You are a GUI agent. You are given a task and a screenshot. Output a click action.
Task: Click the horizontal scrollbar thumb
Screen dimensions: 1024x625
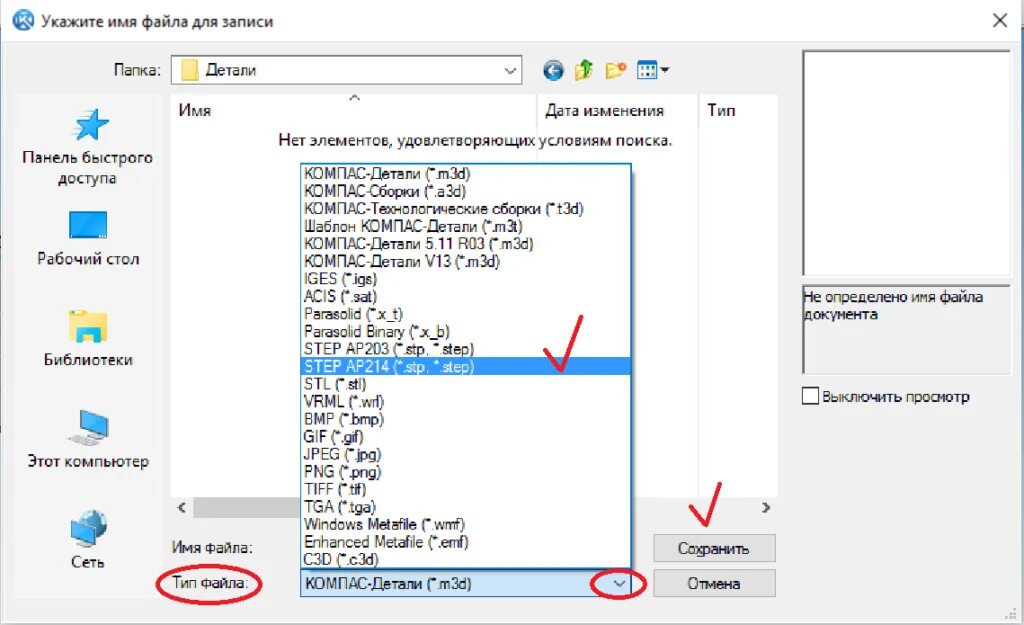click(247, 507)
